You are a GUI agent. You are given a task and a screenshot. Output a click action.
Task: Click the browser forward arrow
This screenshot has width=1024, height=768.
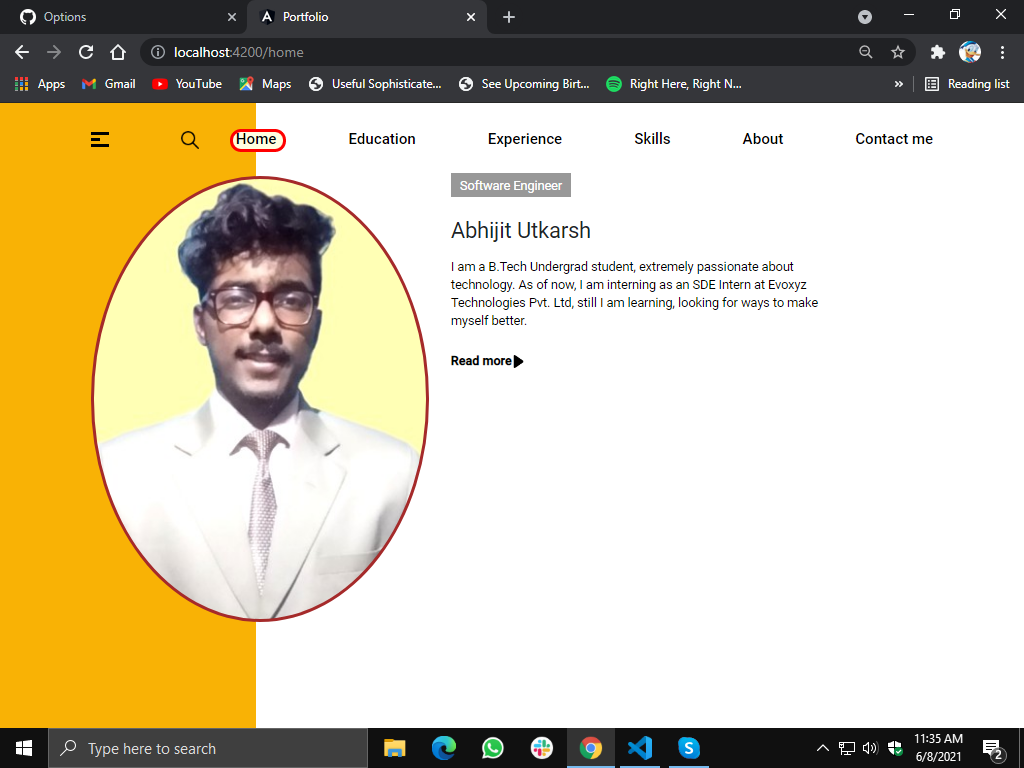pyautogui.click(x=54, y=52)
